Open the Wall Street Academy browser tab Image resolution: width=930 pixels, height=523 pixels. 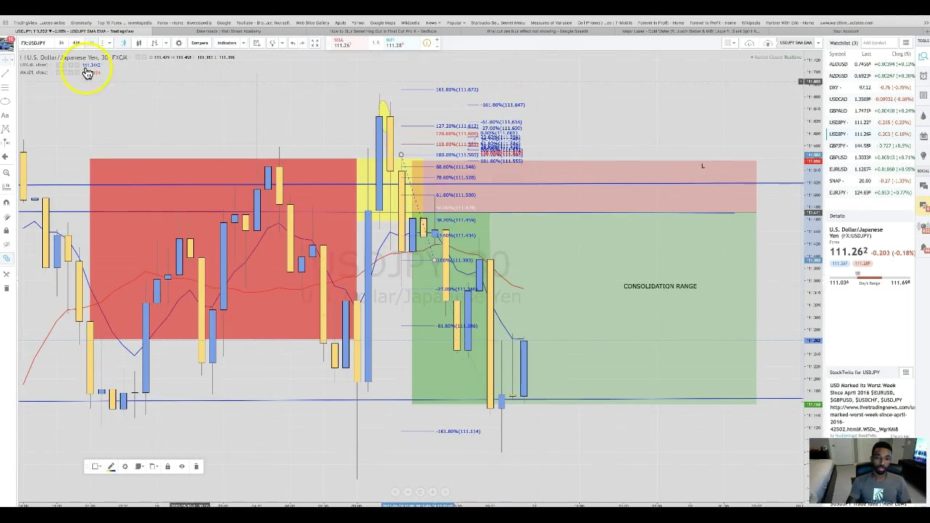click(x=231, y=32)
